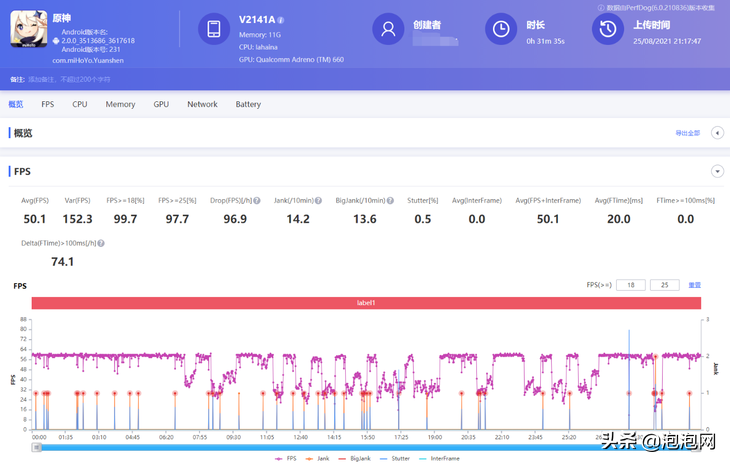Toggle BigJank series in chart legend
The image size is (730, 464).
354,458
